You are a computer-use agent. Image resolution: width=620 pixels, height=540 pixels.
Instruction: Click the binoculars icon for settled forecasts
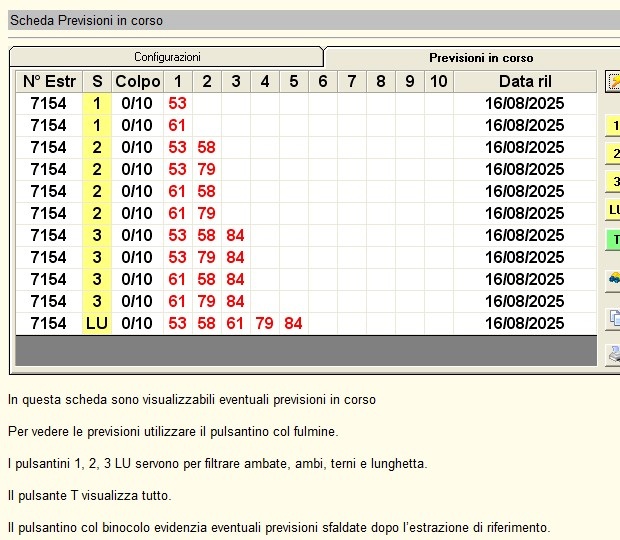(612, 282)
